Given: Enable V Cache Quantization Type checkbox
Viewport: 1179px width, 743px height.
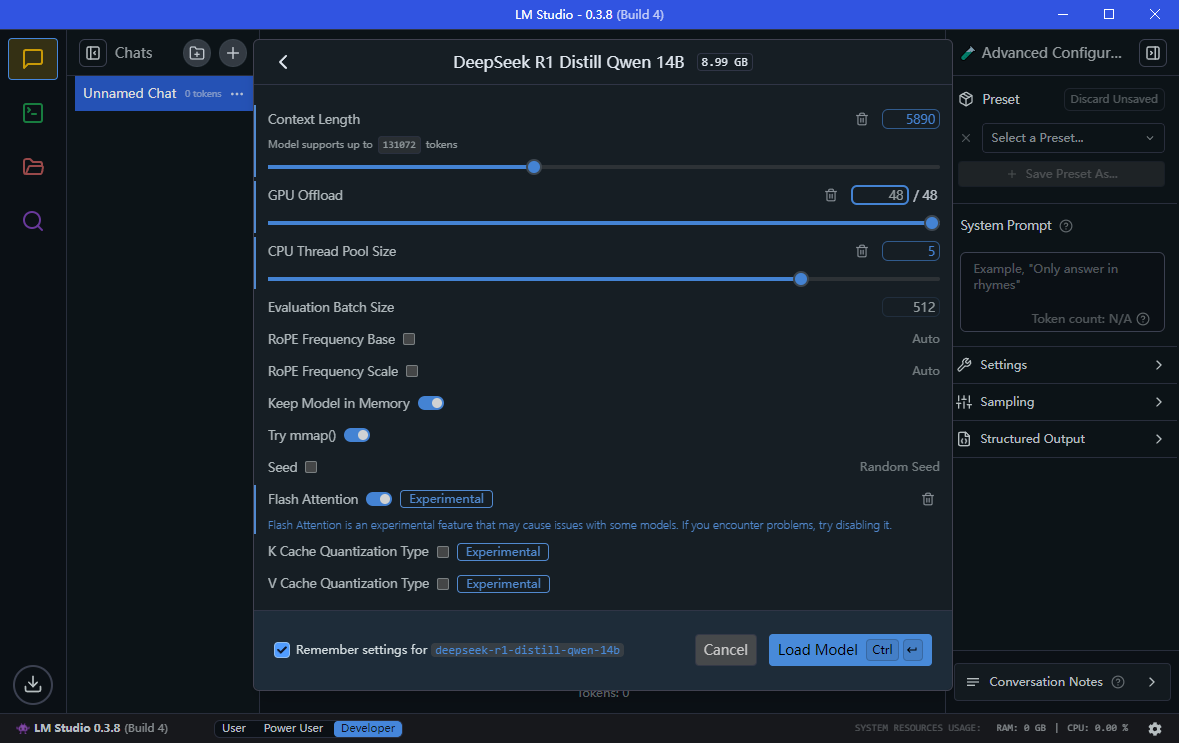Looking at the screenshot, I should [443, 584].
